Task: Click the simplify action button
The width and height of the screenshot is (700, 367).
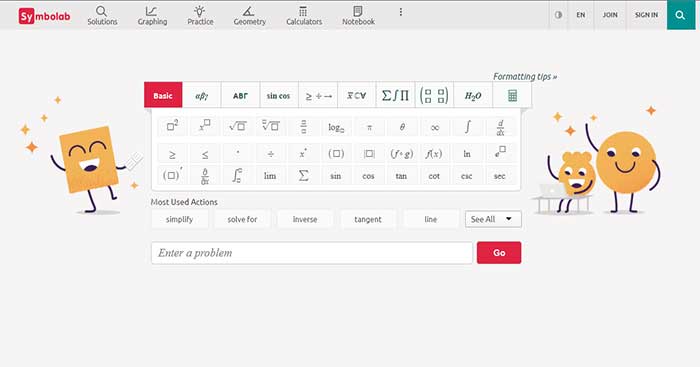Action: (179, 219)
